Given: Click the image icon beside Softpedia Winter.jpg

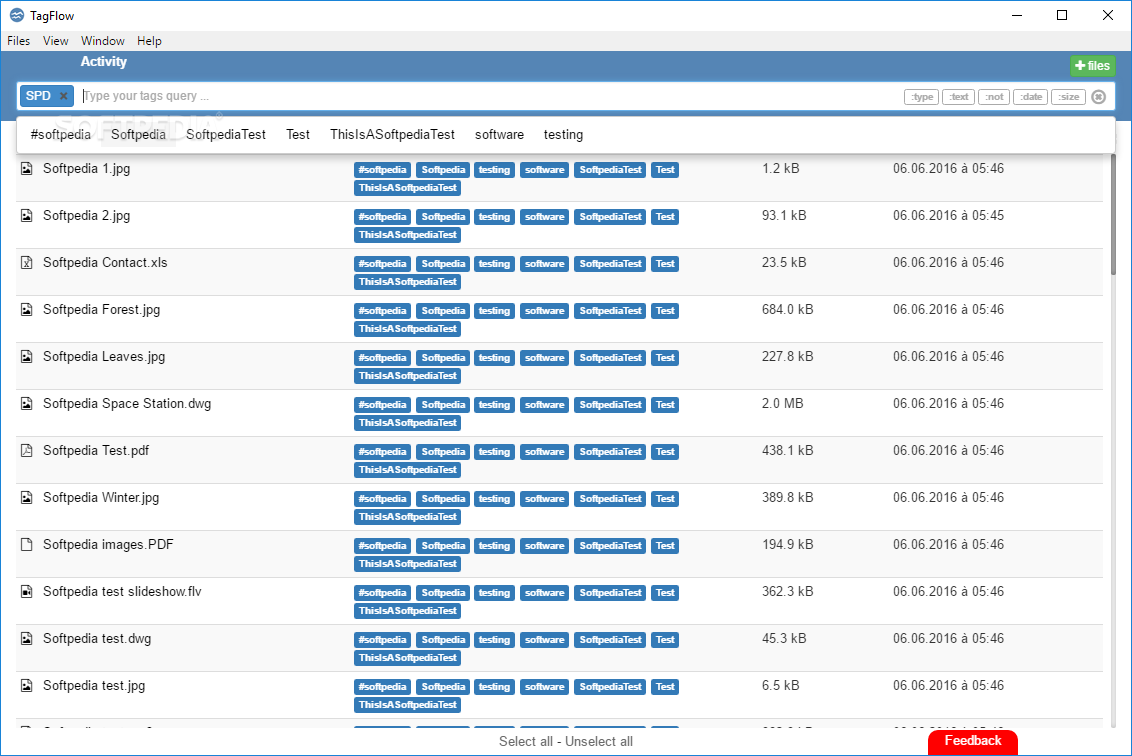Looking at the screenshot, I should click(x=27, y=498).
